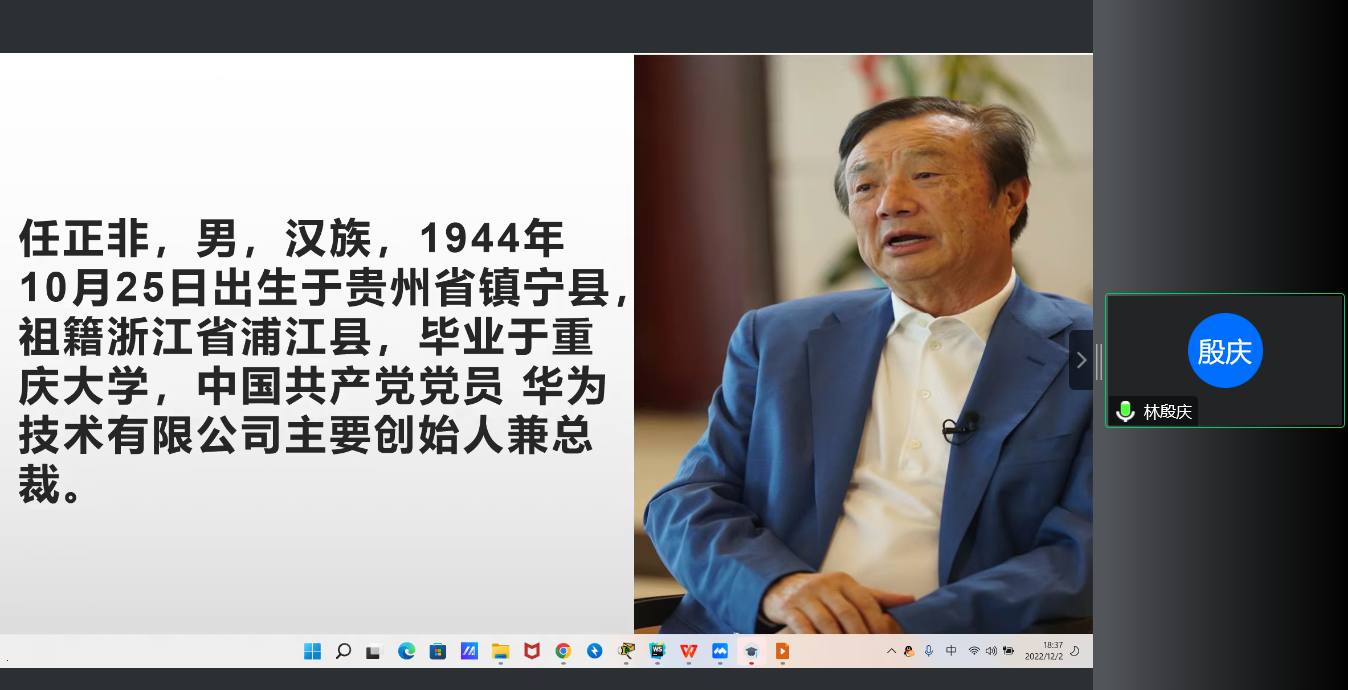Switch to Google Chrome in taskbar

click(563, 651)
